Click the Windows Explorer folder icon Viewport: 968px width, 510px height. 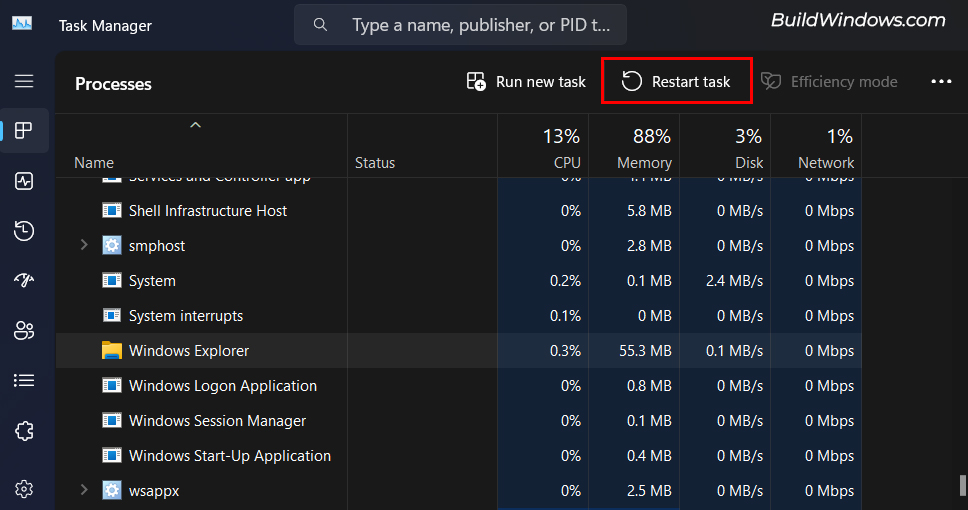tap(112, 350)
